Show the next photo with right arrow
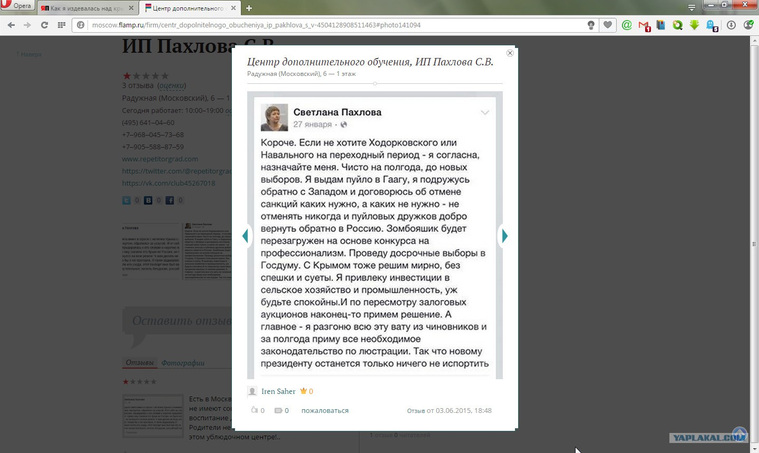 click(504, 236)
